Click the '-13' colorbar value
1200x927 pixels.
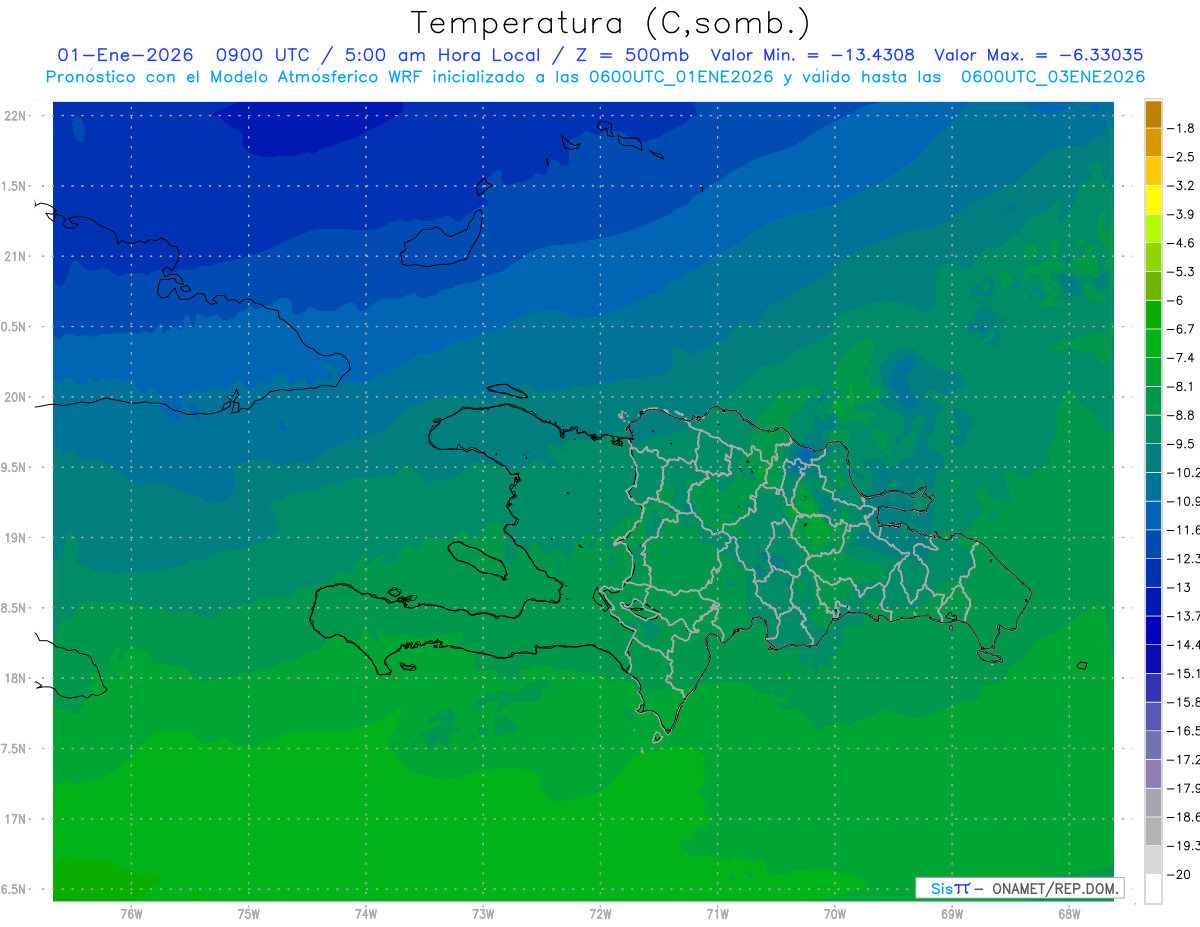click(1179, 588)
